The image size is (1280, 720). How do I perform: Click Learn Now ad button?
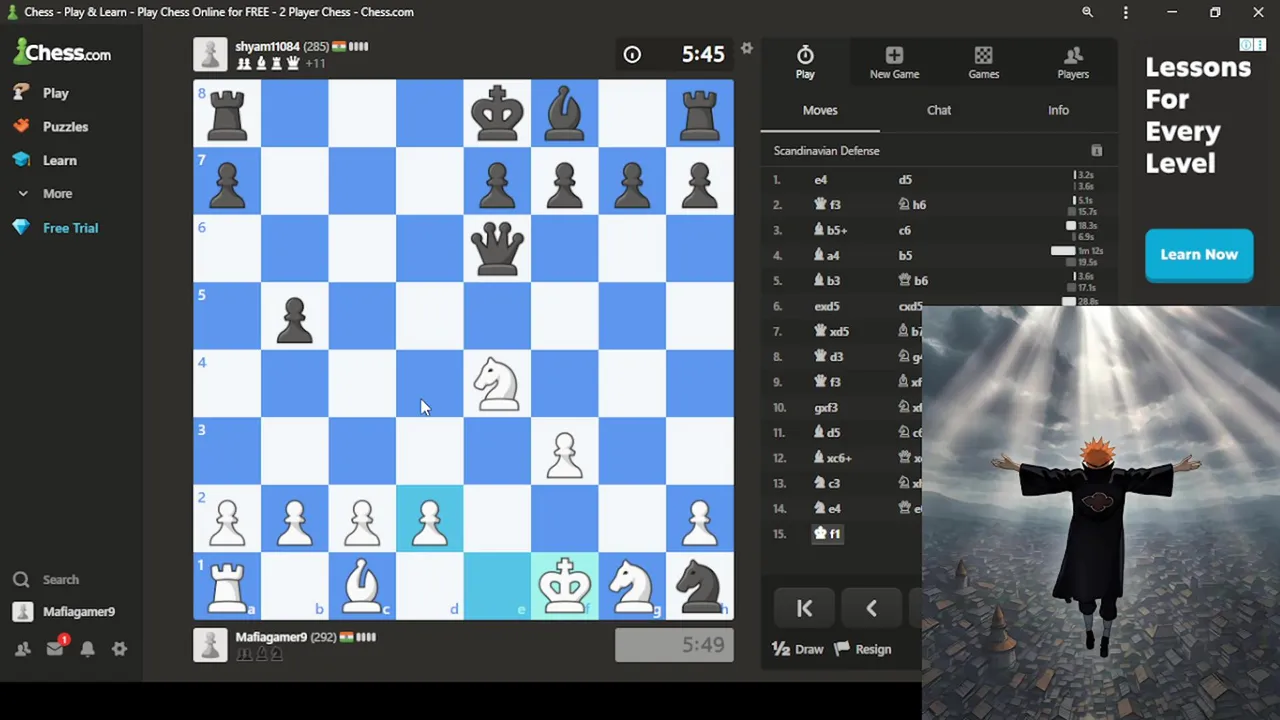pyautogui.click(x=1199, y=254)
